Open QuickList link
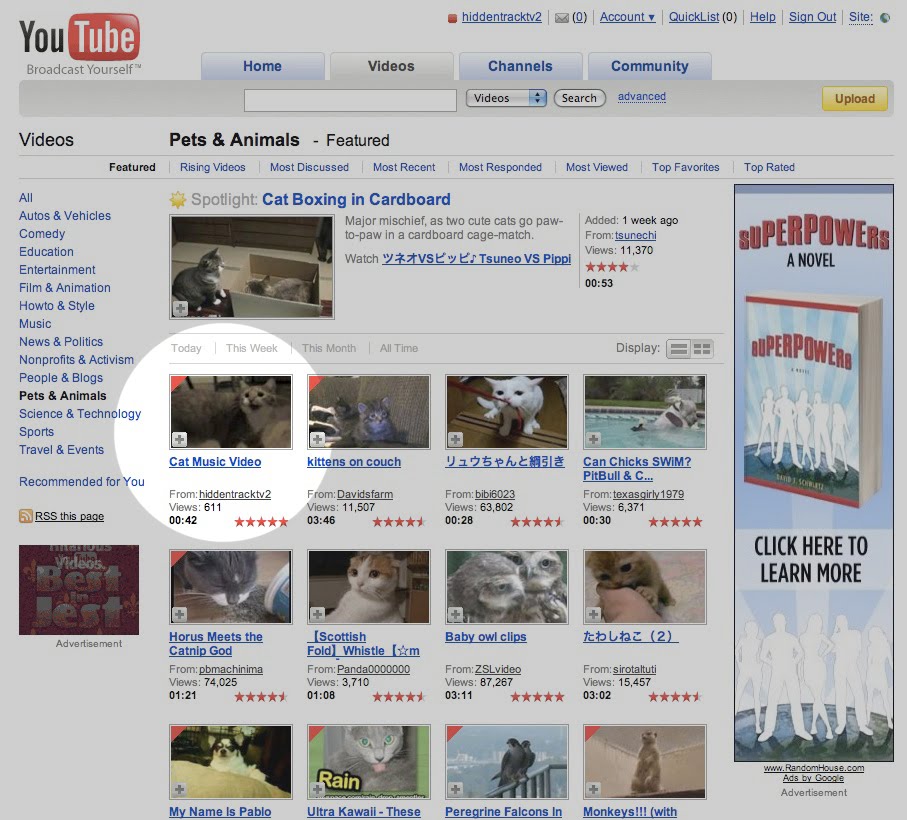 694,17
